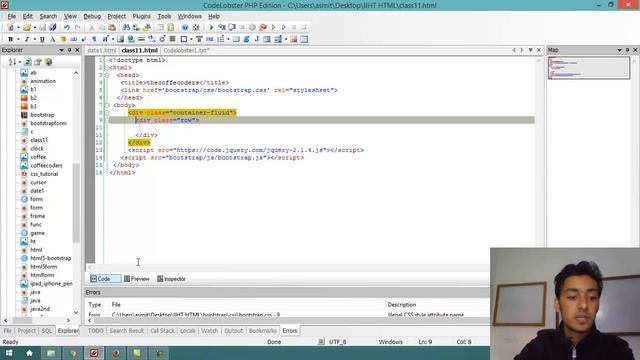Click the Windows Start button

click(9, 353)
